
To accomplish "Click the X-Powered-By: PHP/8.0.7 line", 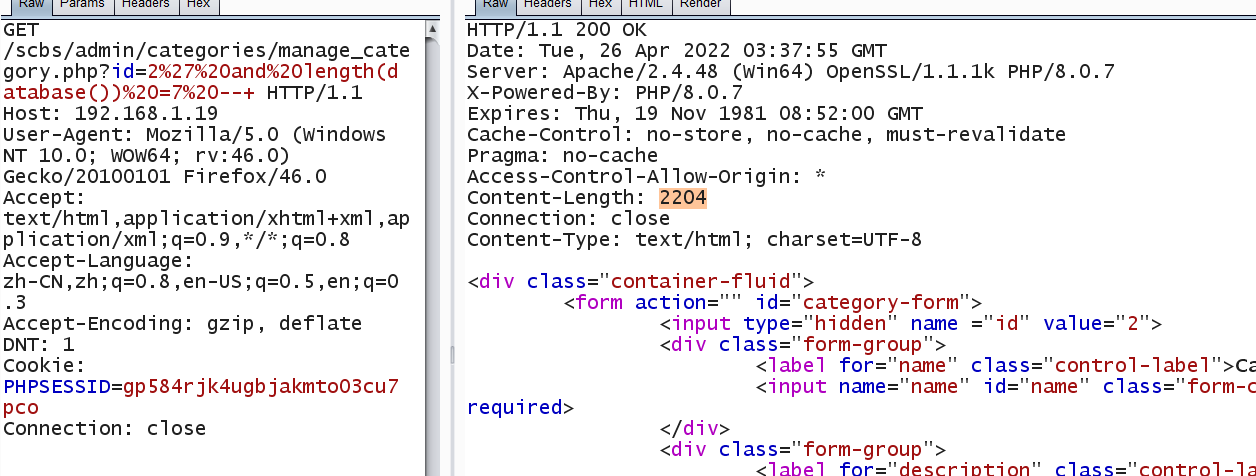I will coord(605,93).
